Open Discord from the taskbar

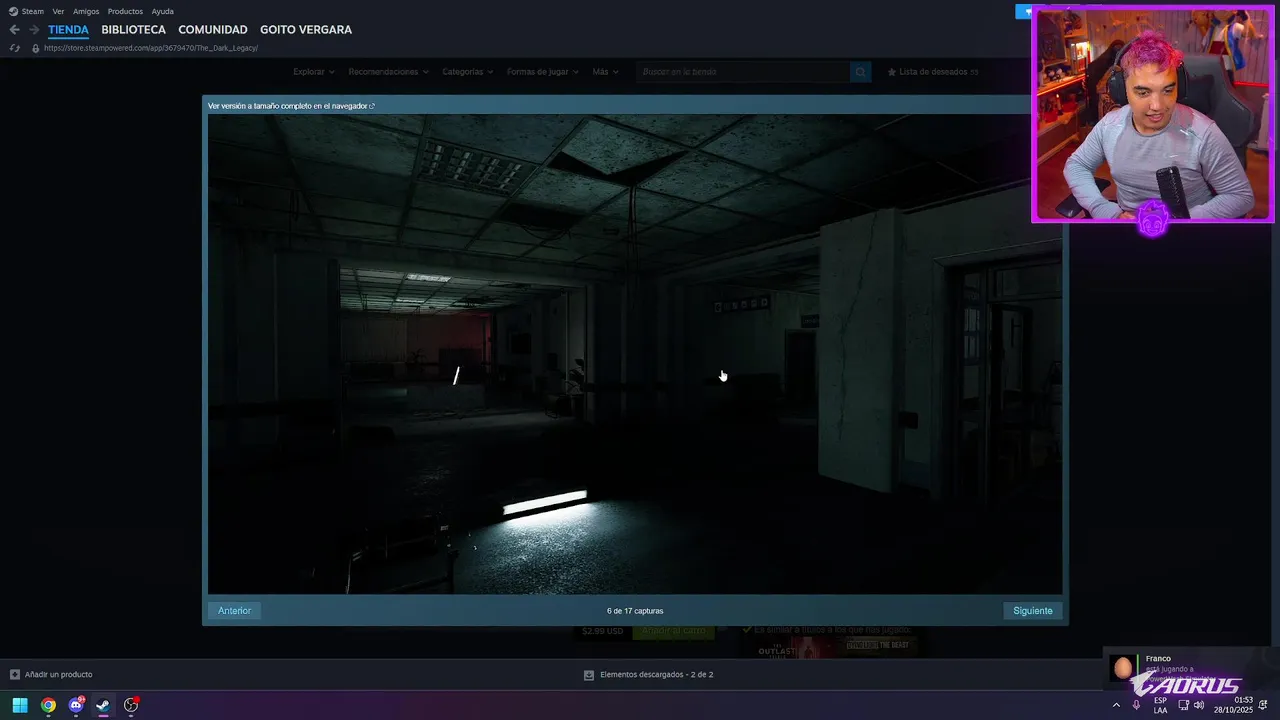point(76,705)
